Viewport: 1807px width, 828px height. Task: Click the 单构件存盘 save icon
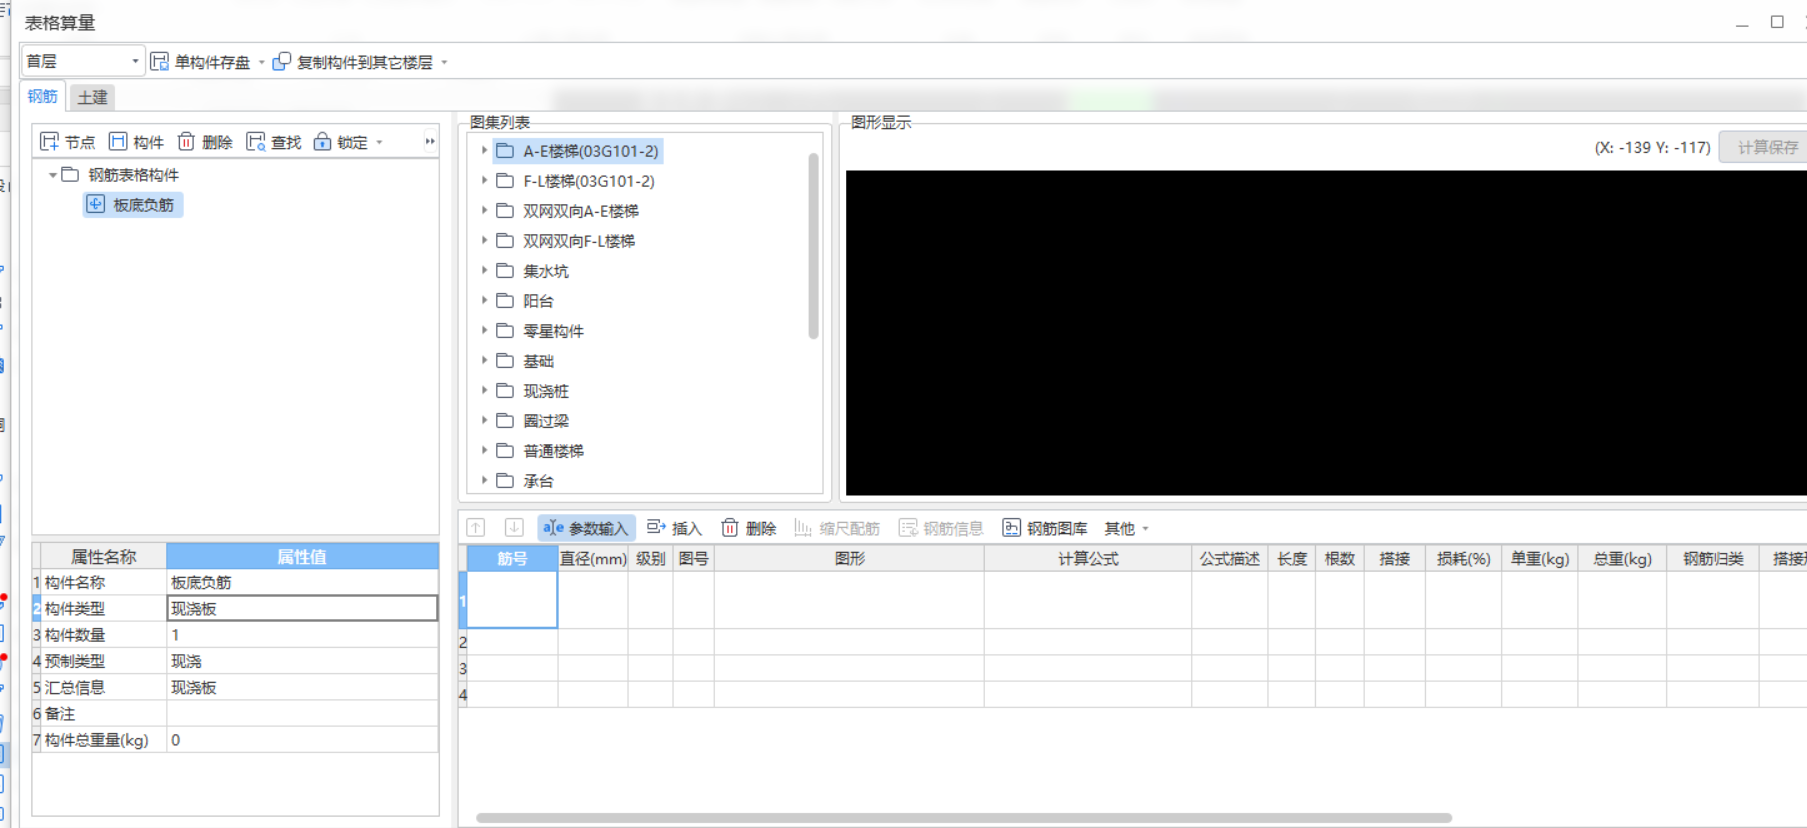click(159, 62)
